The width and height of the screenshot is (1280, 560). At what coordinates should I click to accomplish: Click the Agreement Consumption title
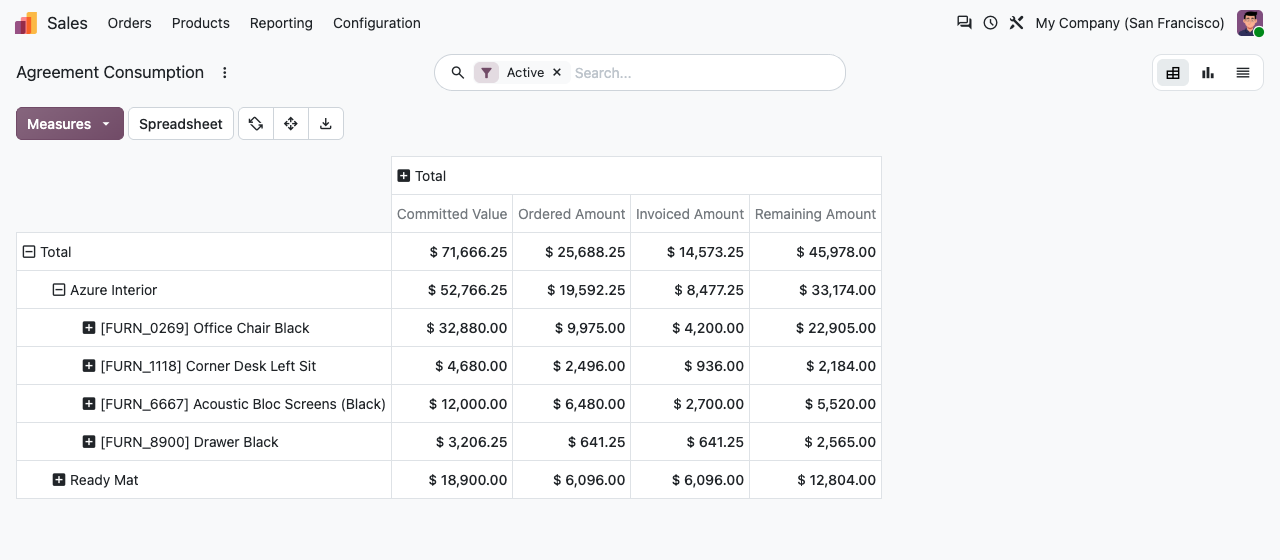click(110, 72)
